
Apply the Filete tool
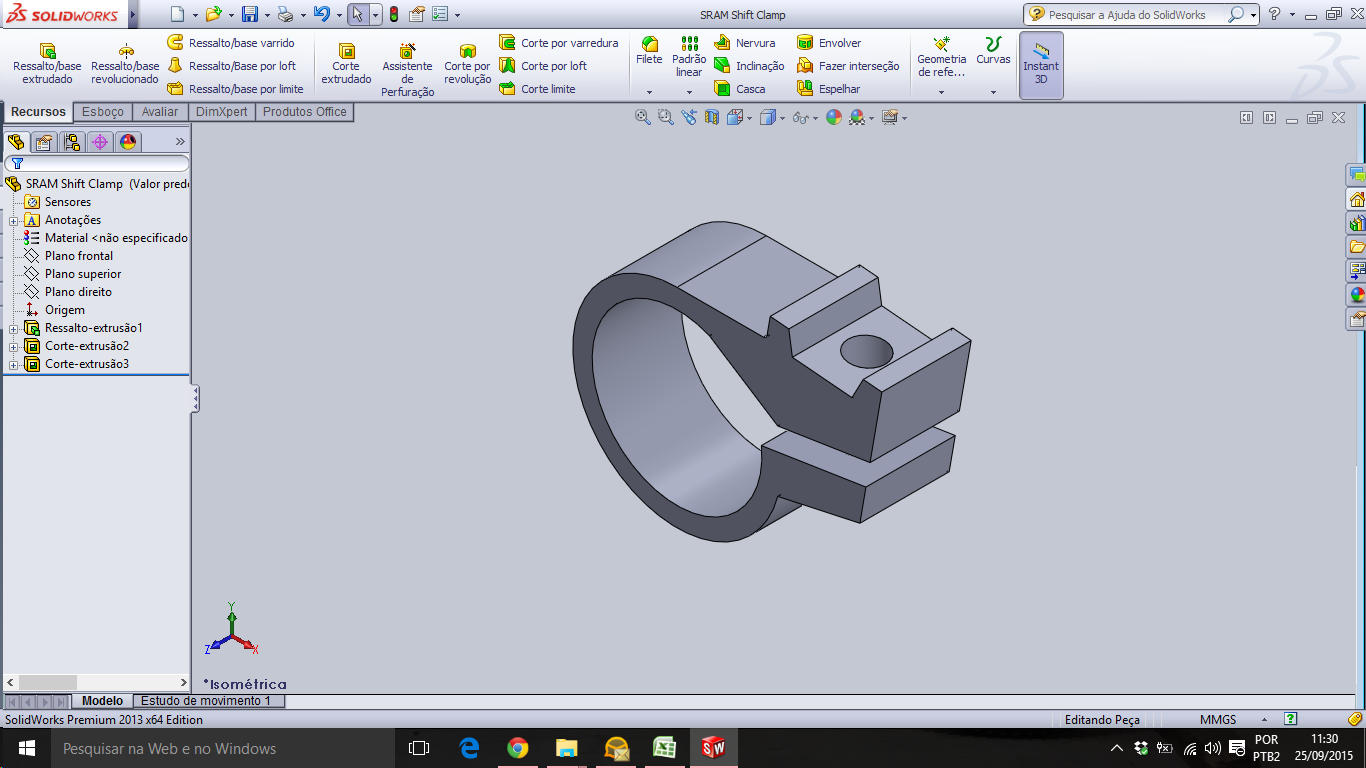(649, 51)
